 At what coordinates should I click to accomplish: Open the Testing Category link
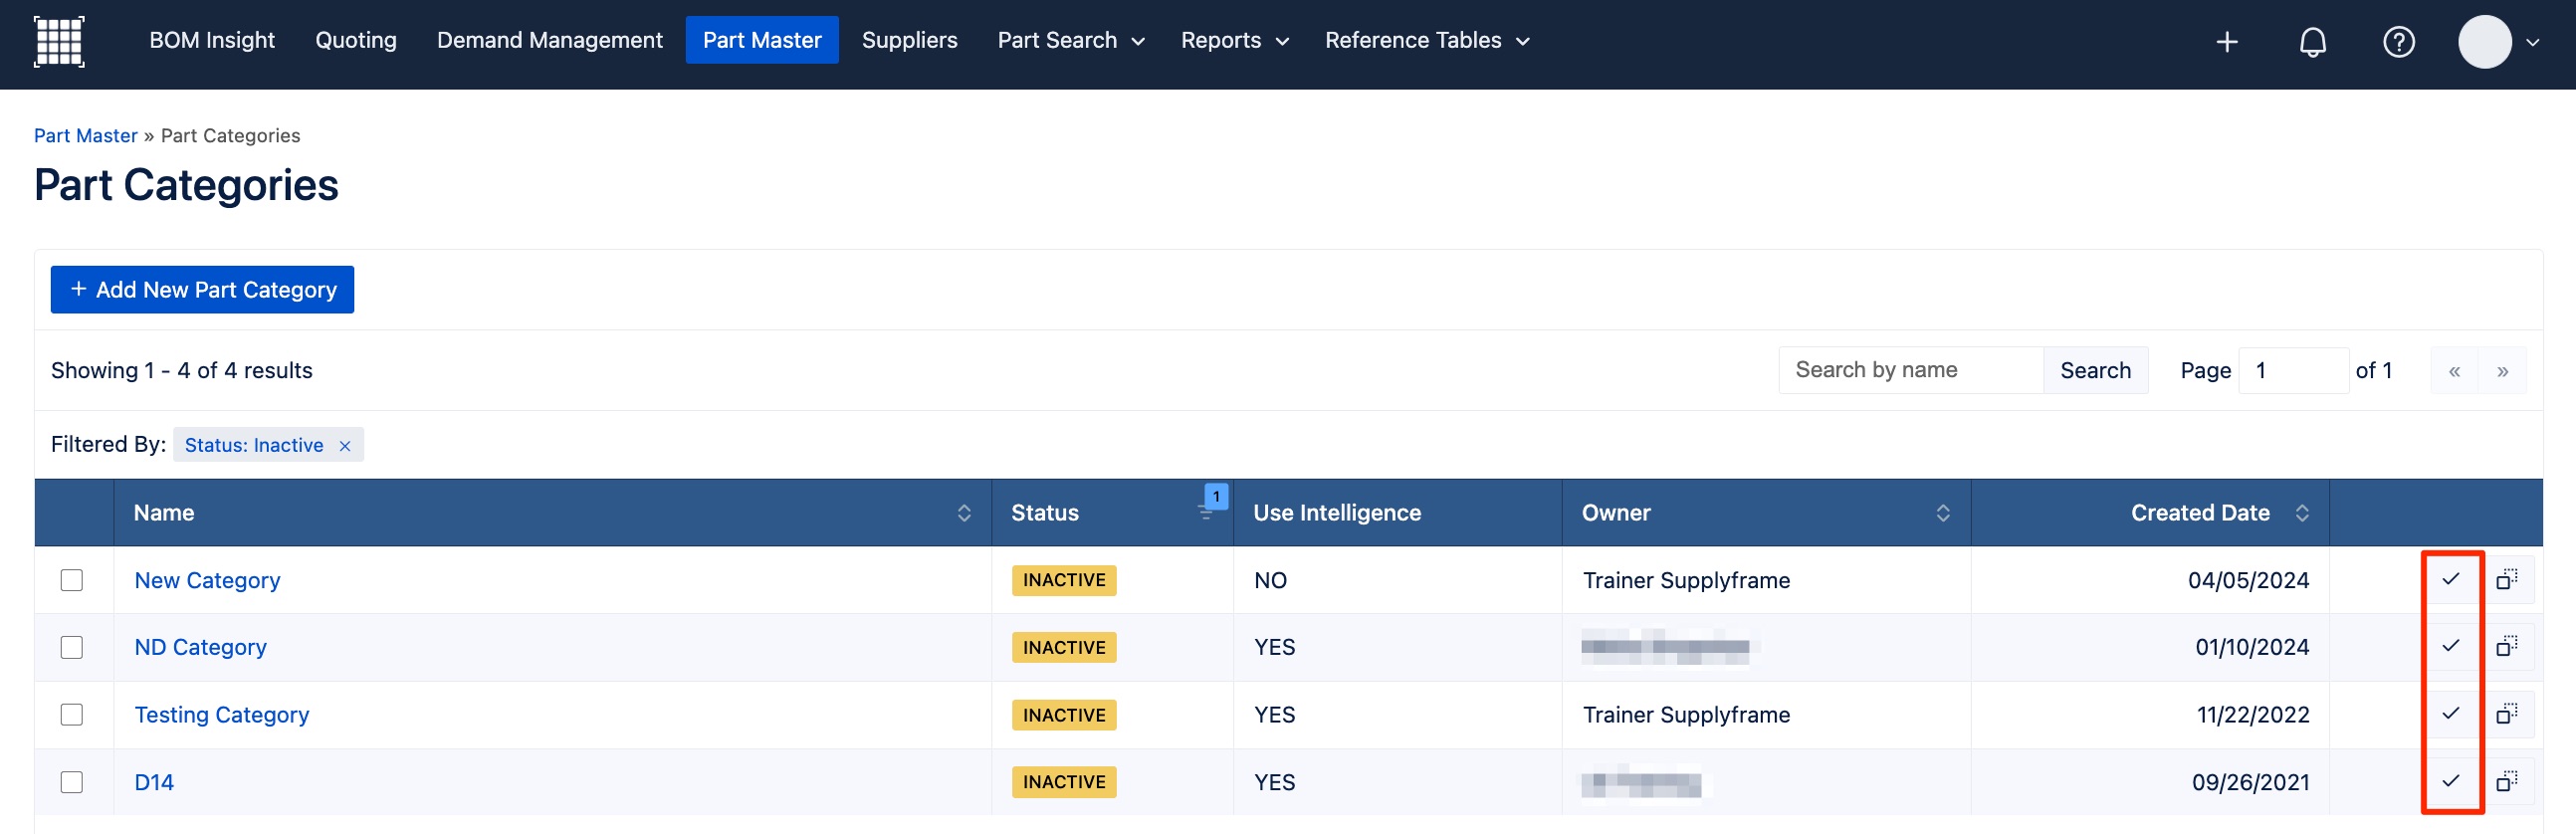[222, 714]
